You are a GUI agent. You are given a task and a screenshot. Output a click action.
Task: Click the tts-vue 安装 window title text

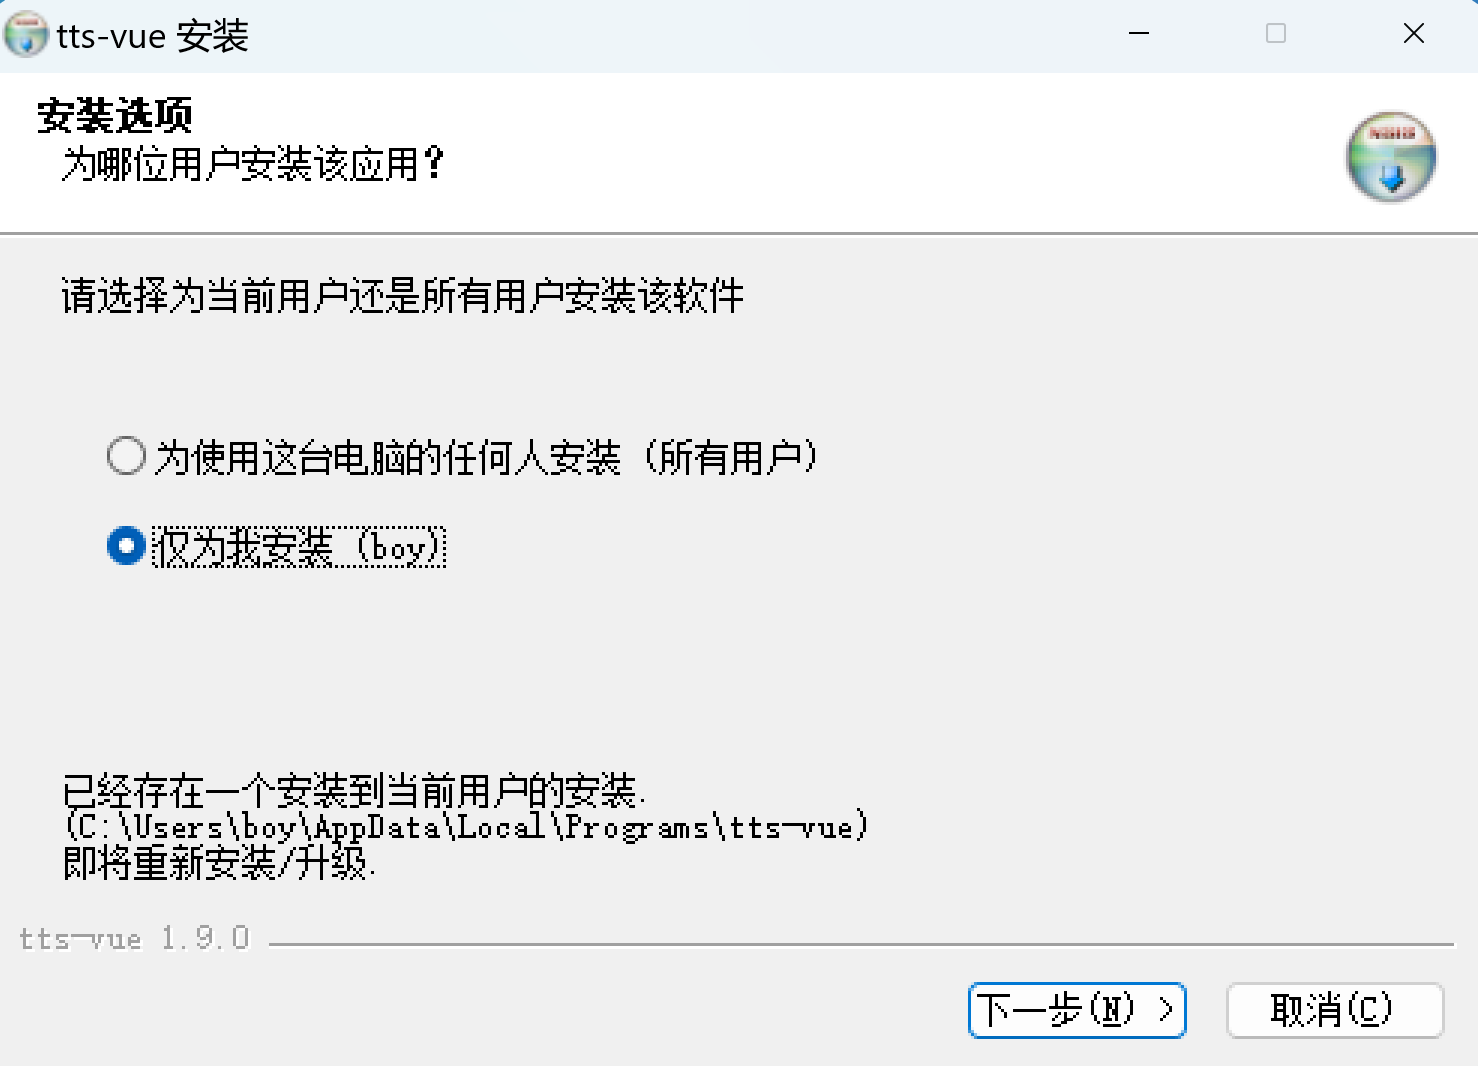click(x=153, y=36)
